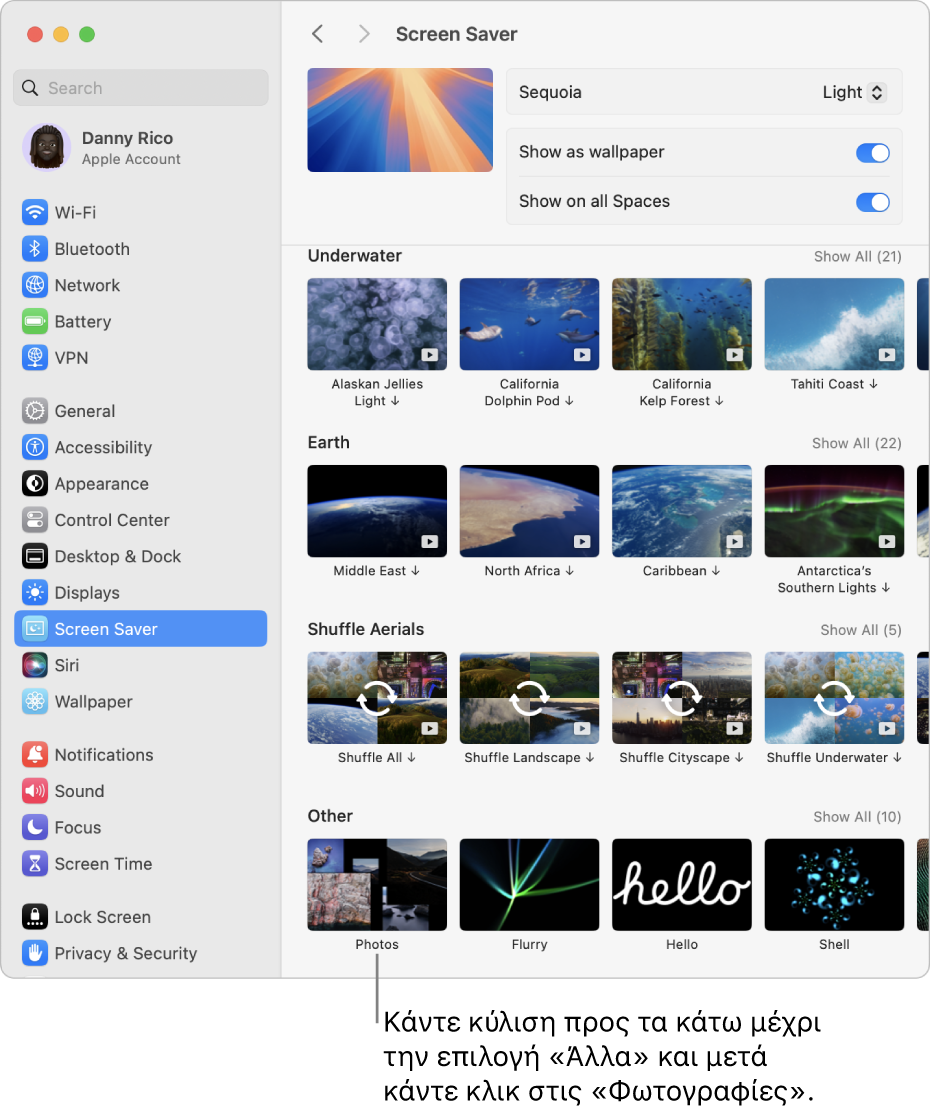The height and width of the screenshot is (1115, 931).
Task: Click the Bluetooth sidebar icon
Action: tap(35, 248)
